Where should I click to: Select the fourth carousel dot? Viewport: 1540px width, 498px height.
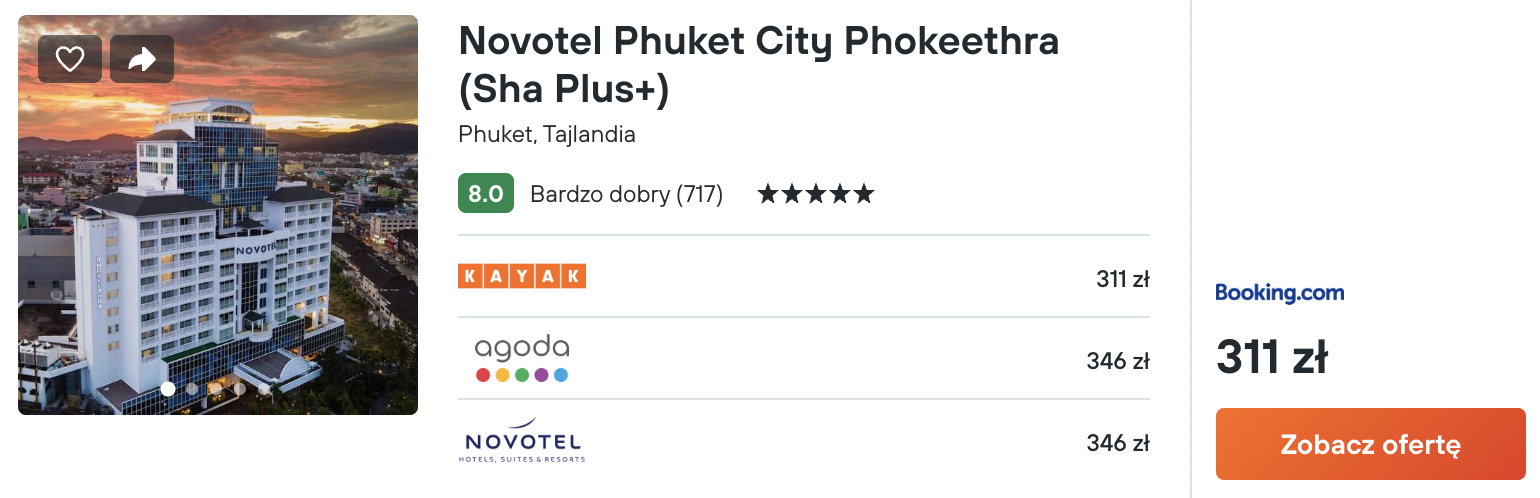[239, 389]
